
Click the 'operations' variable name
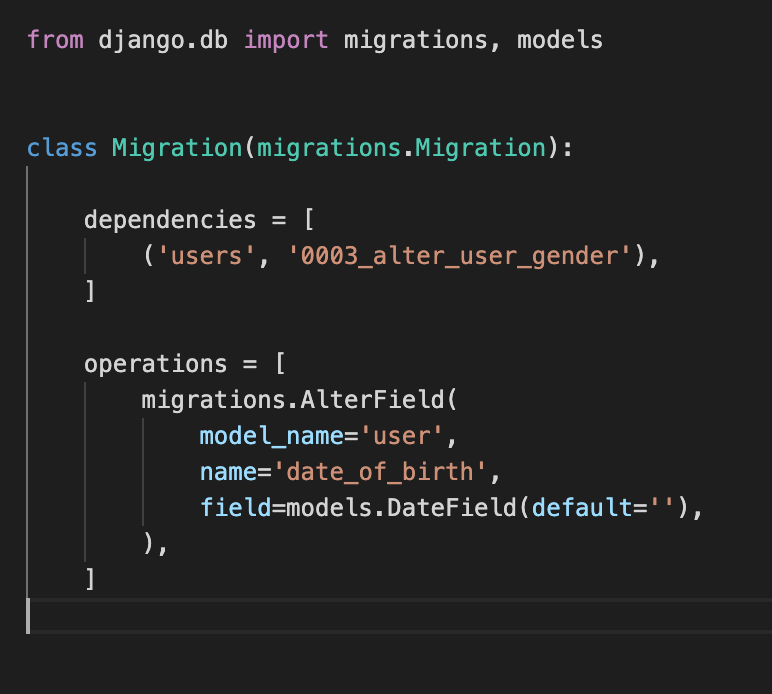tap(156, 365)
